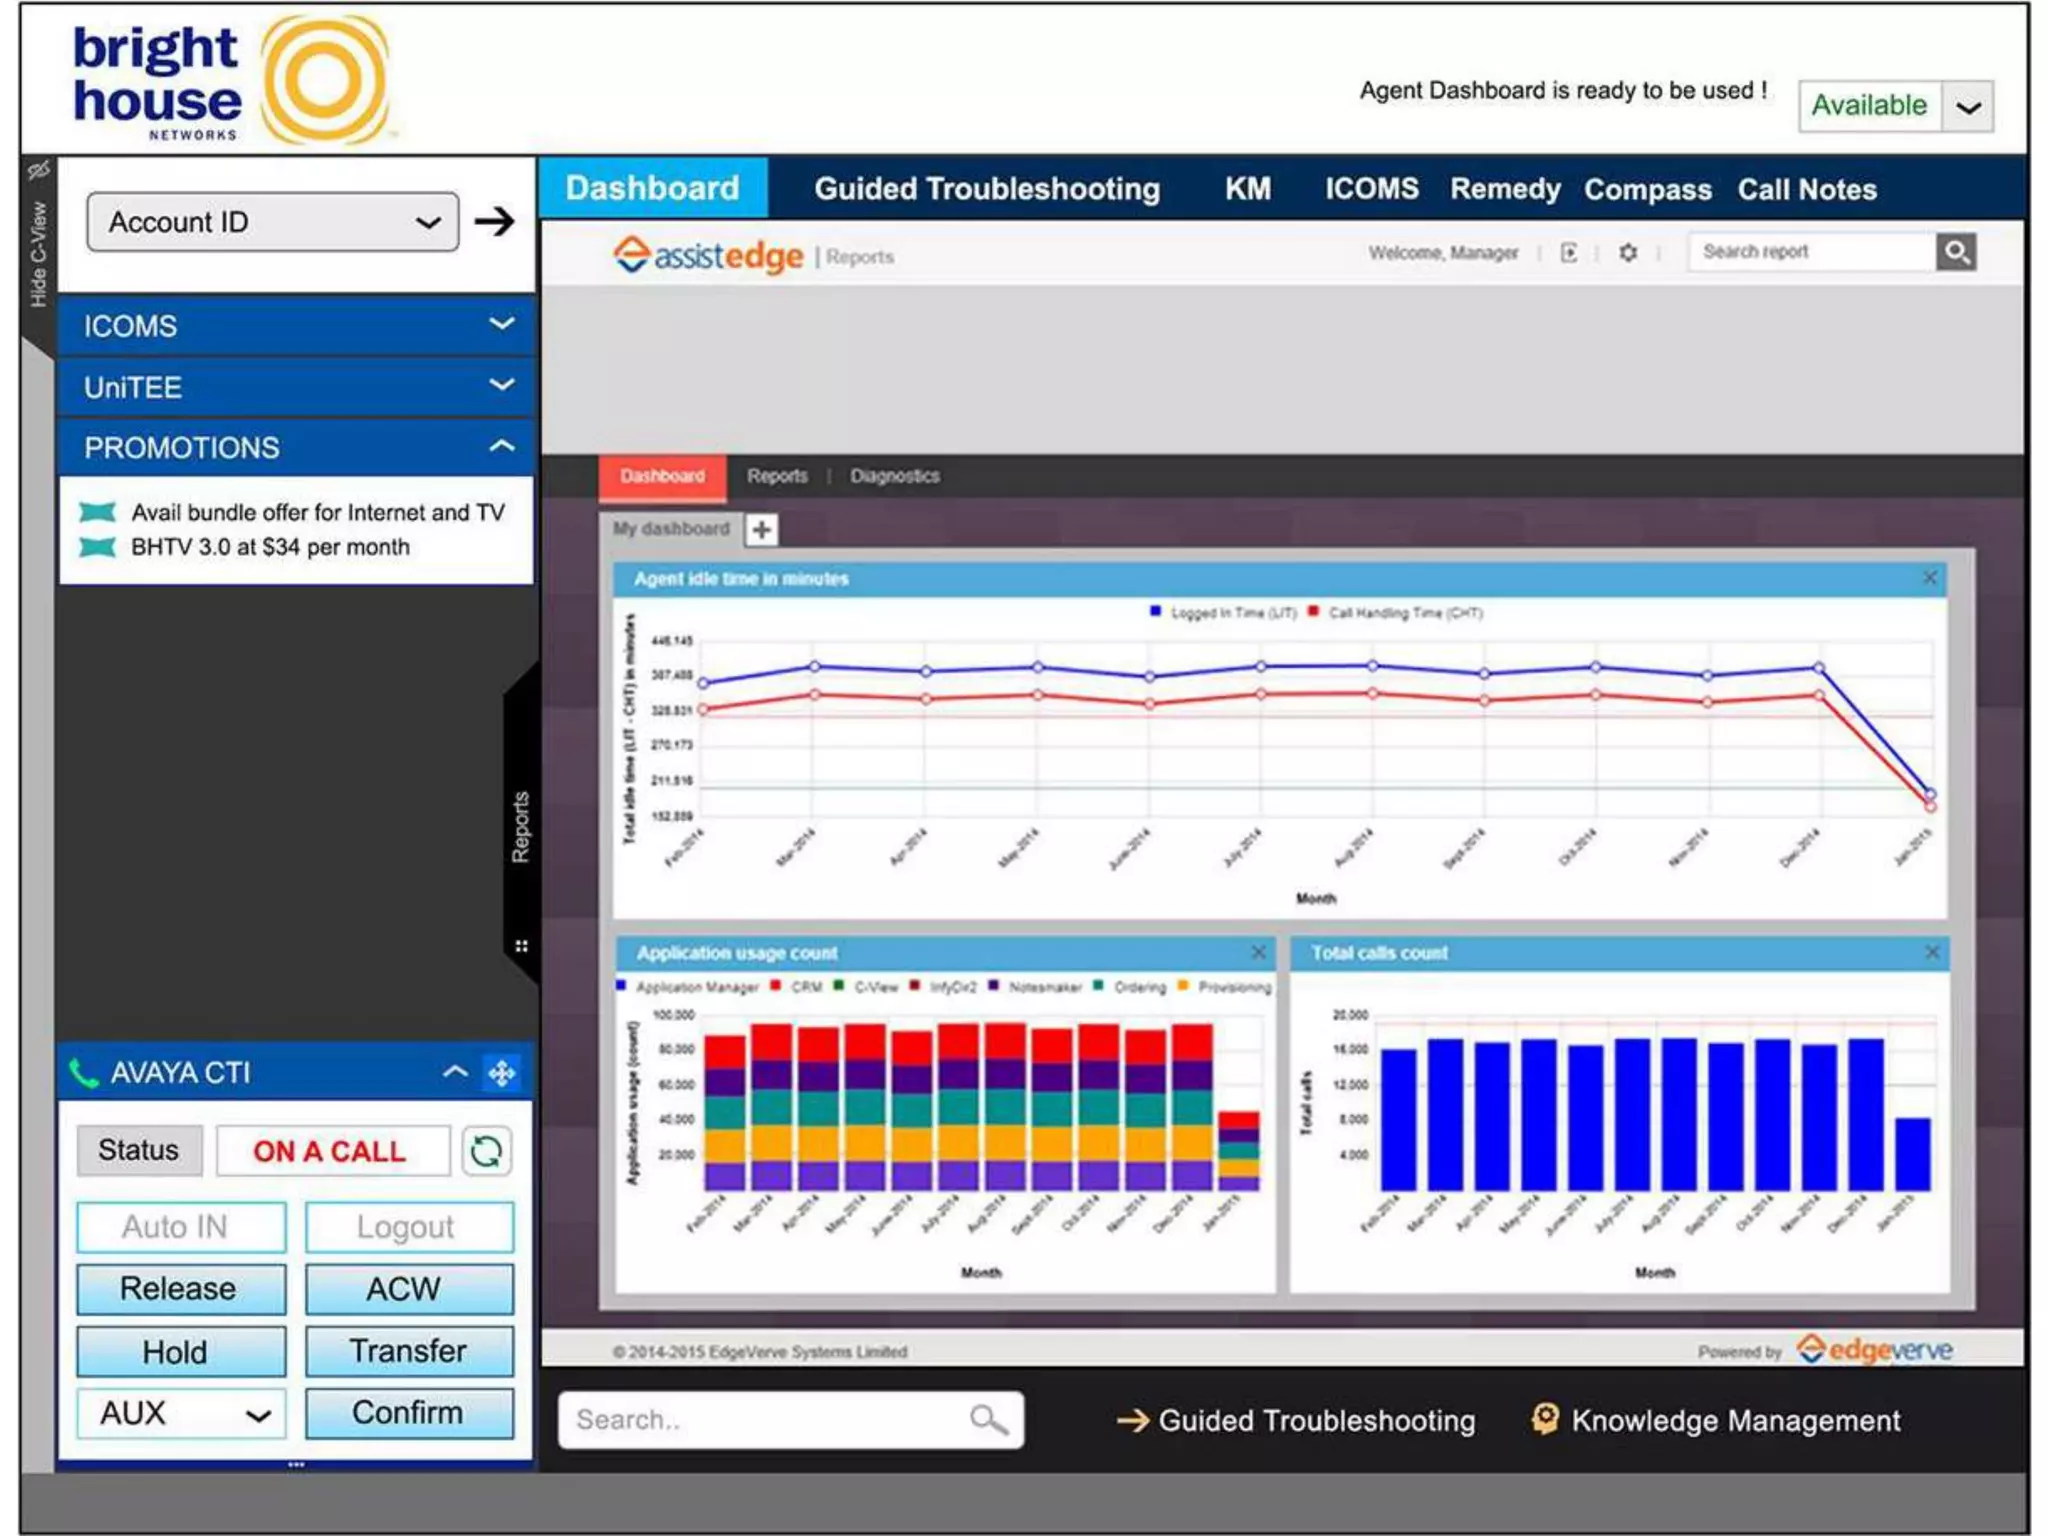
Task: Click the ON A CALL status field
Action: 331,1152
